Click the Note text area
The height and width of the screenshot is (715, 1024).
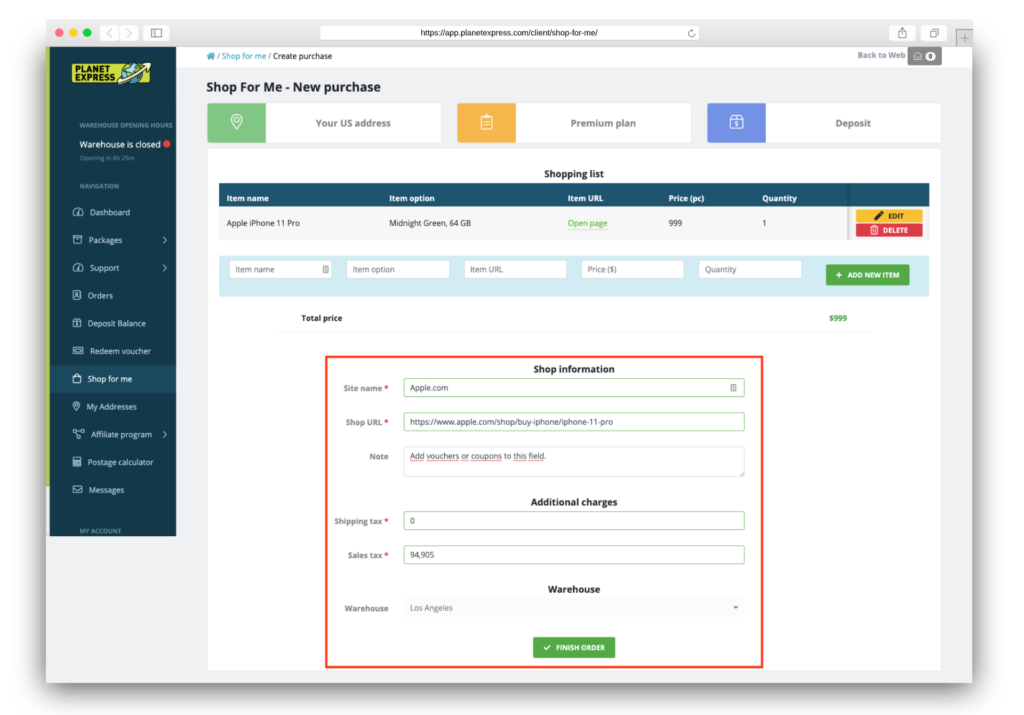[574, 462]
